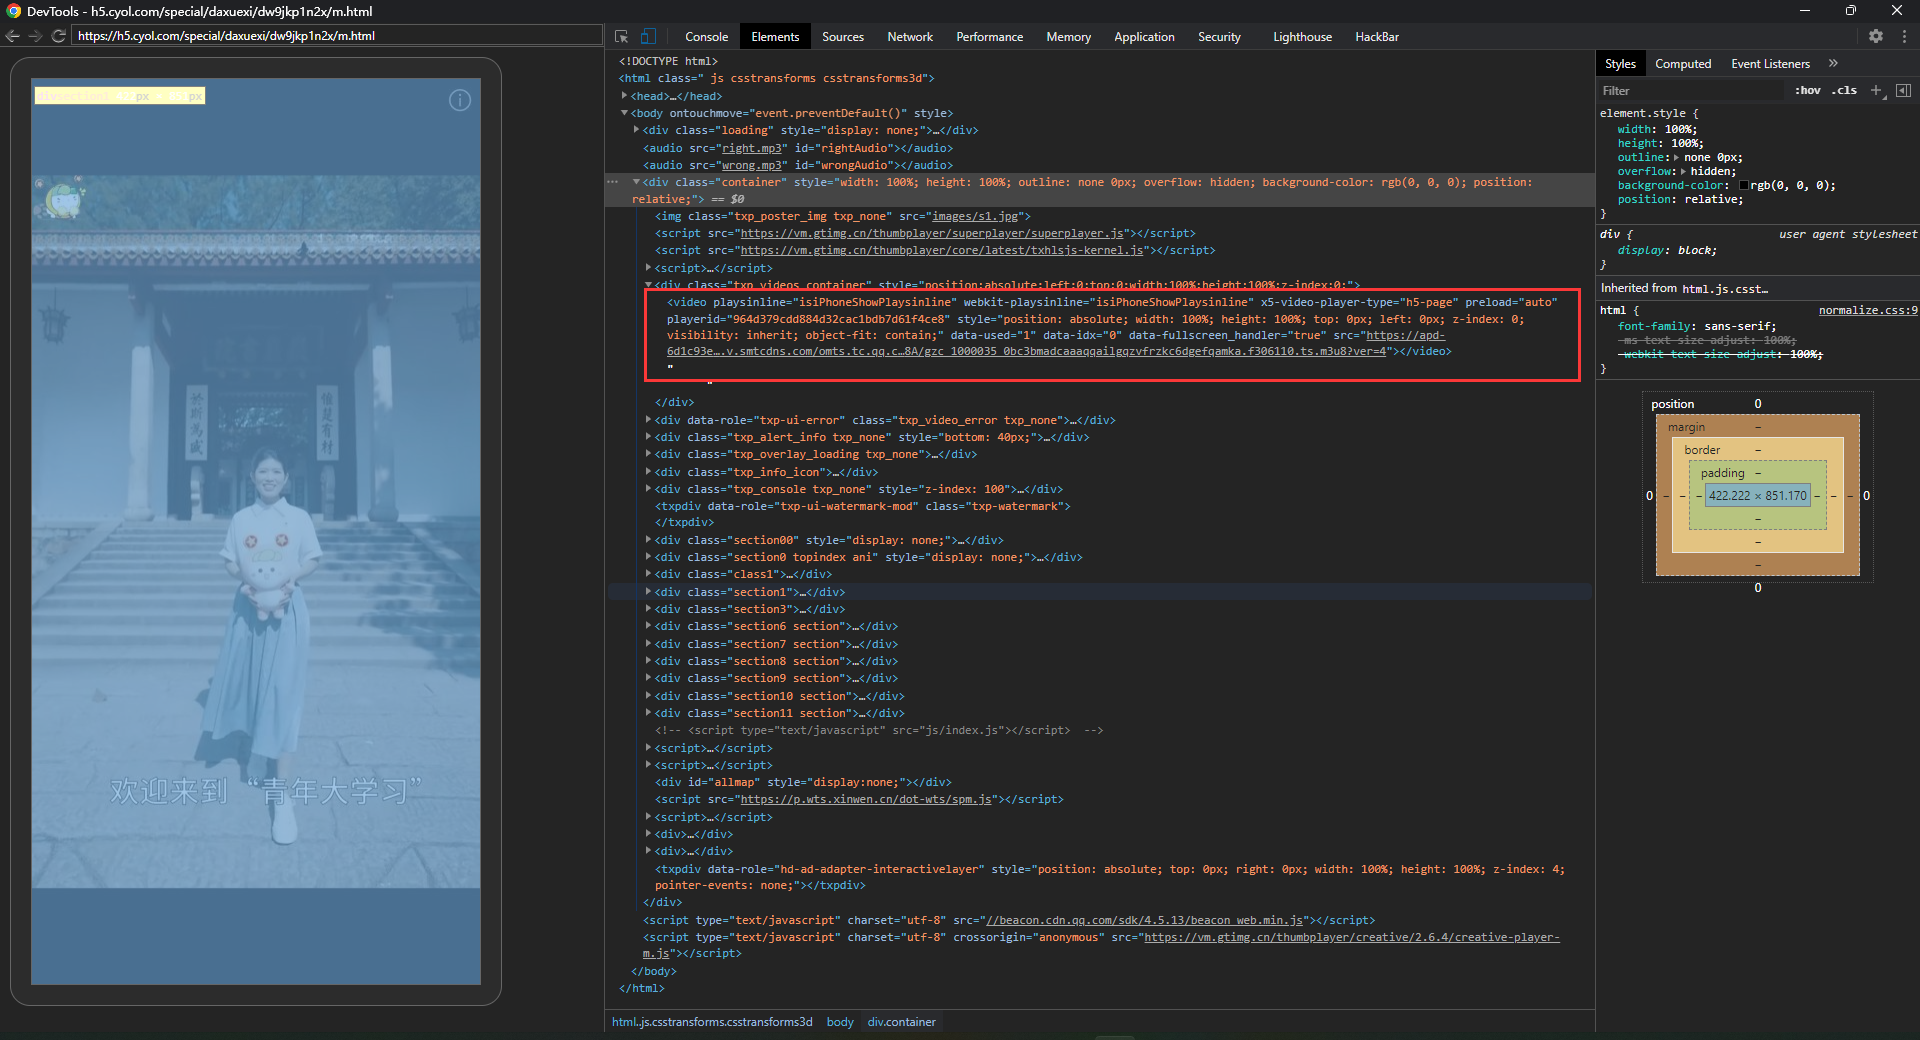Viewport: 1920px width, 1040px height.
Task: Expand the overflow shorthand in element.style
Action: (1683, 171)
